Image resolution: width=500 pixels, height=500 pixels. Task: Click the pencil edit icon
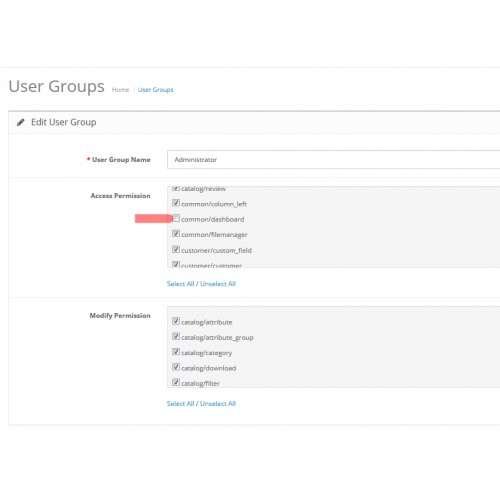pyautogui.click(x=21, y=122)
